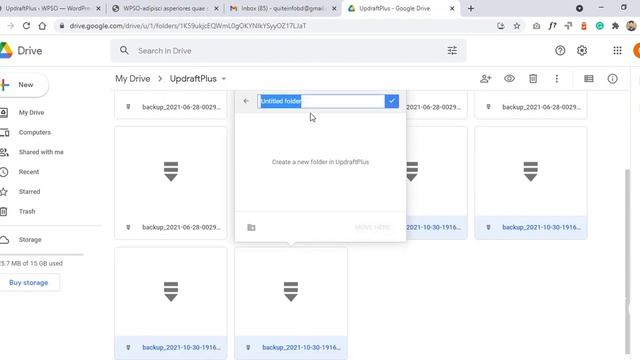Click the camera screenshot extension icon
The height and width of the screenshot is (360, 640).
tap(536, 26)
